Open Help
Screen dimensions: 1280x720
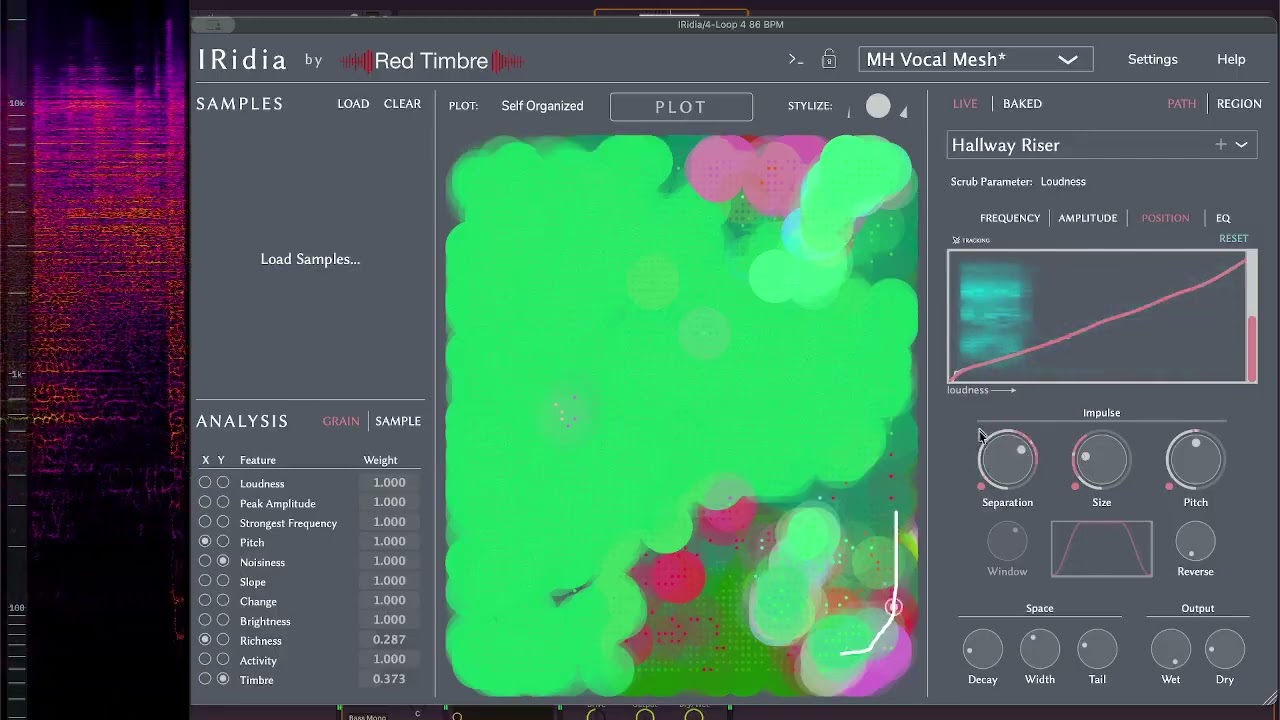(x=1231, y=60)
